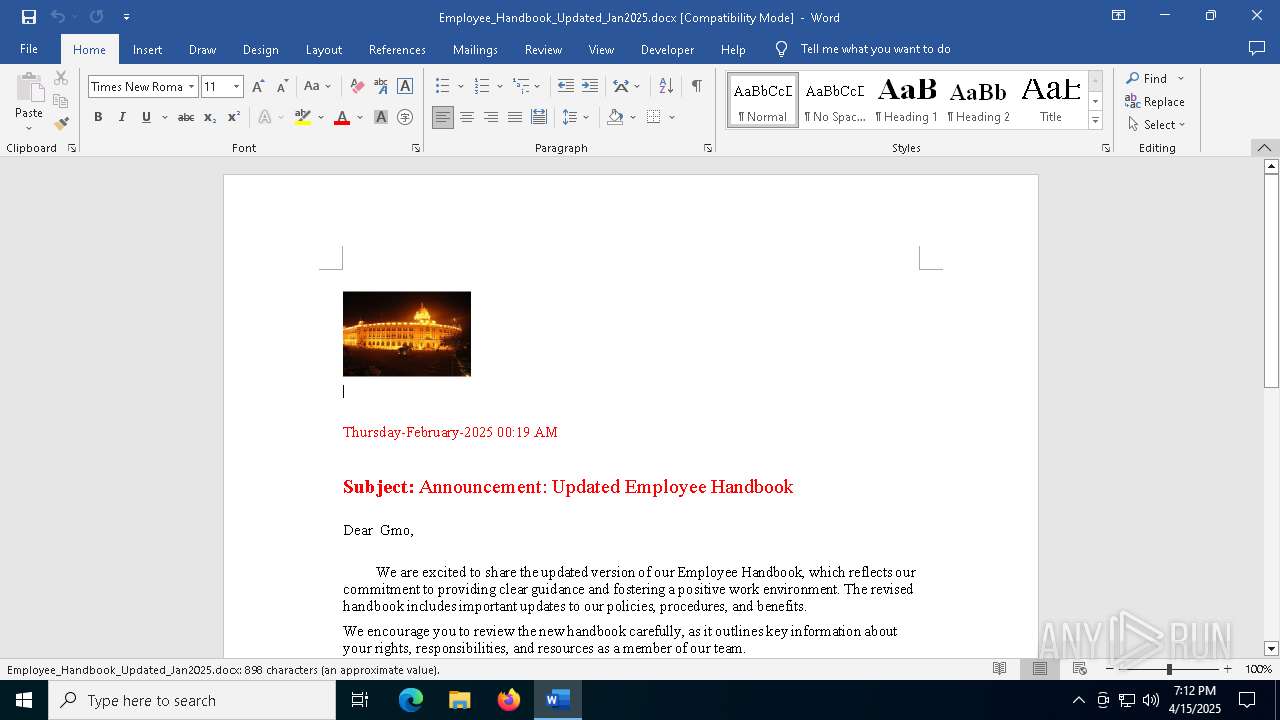Image resolution: width=1280 pixels, height=720 pixels.
Task: Zoom in with the plus button
Action: (1227, 669)
